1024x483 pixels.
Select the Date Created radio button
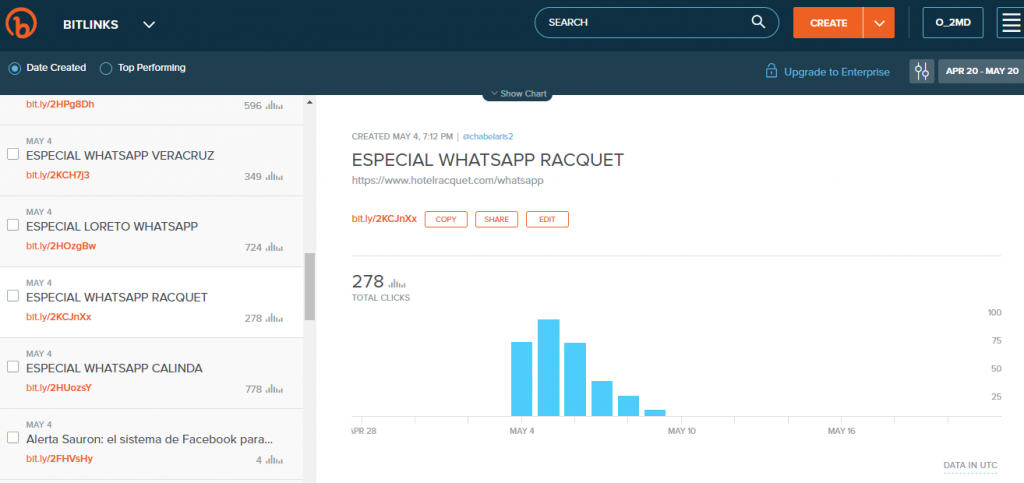tap(15, 68)
